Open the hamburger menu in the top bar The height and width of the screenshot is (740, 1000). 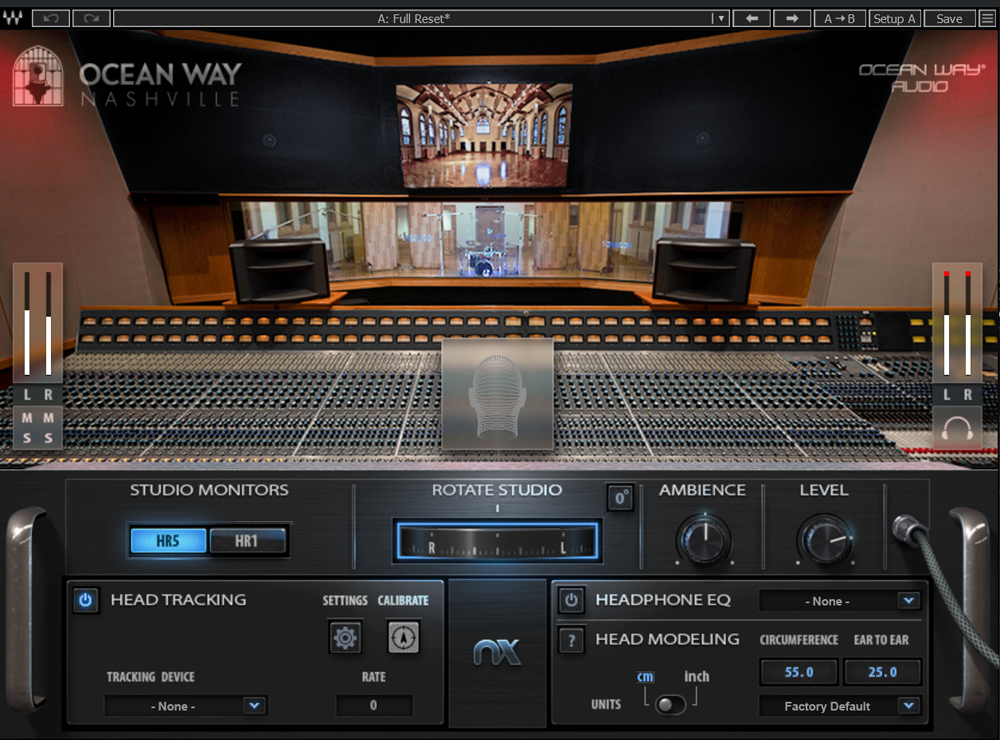tap(987, 18)
